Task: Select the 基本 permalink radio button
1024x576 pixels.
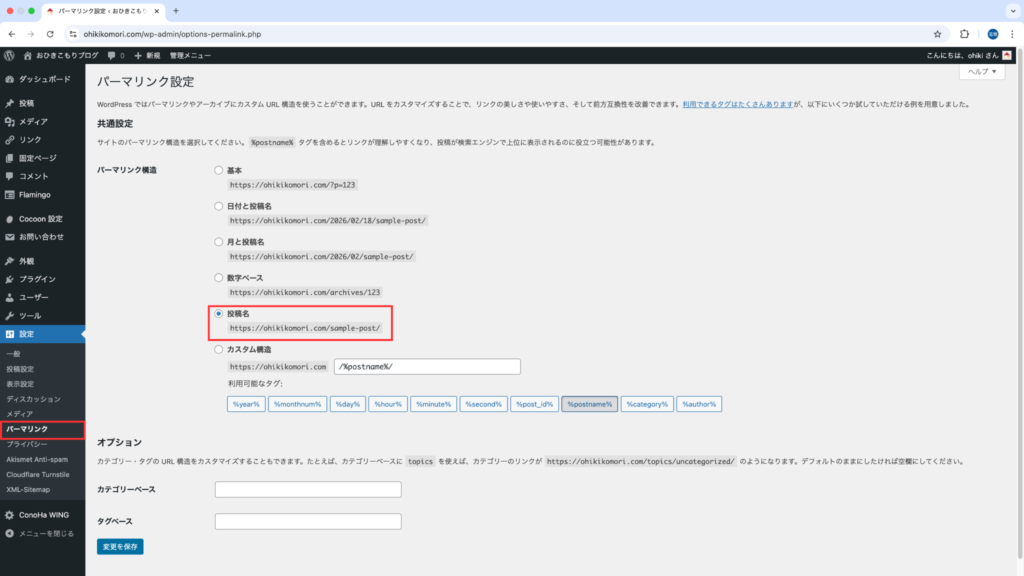Action: (x=219, y=171)
